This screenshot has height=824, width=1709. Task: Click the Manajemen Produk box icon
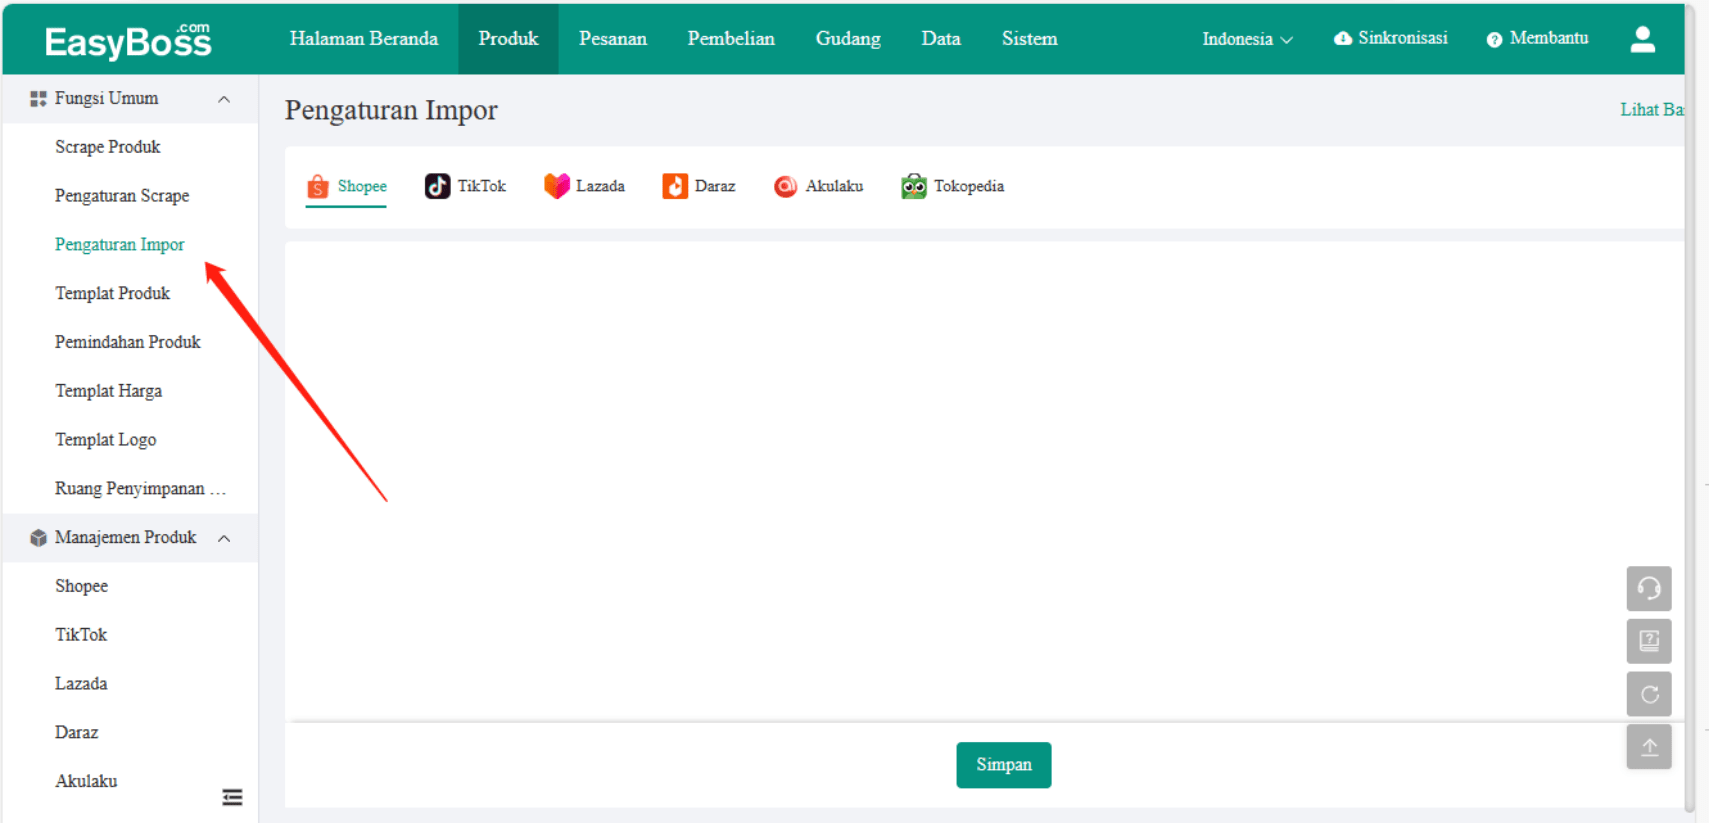(x=38, y=538)
